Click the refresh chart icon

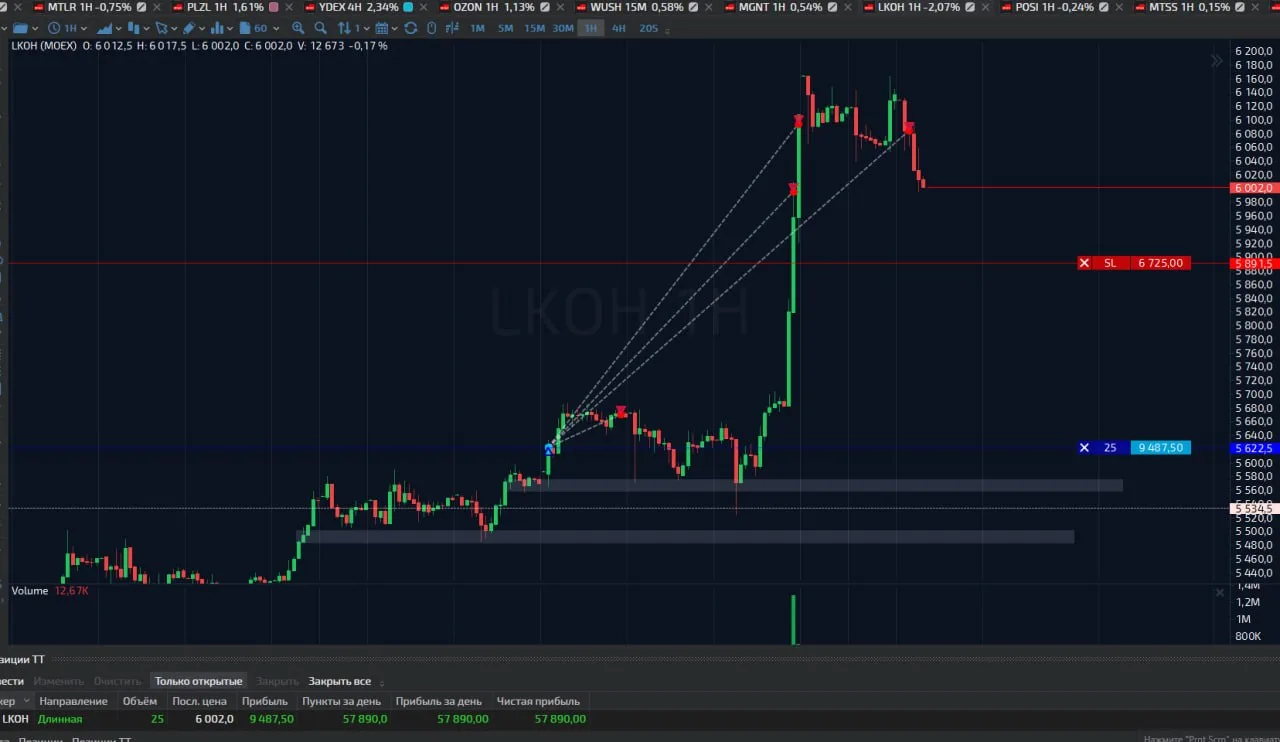(411, 28)
